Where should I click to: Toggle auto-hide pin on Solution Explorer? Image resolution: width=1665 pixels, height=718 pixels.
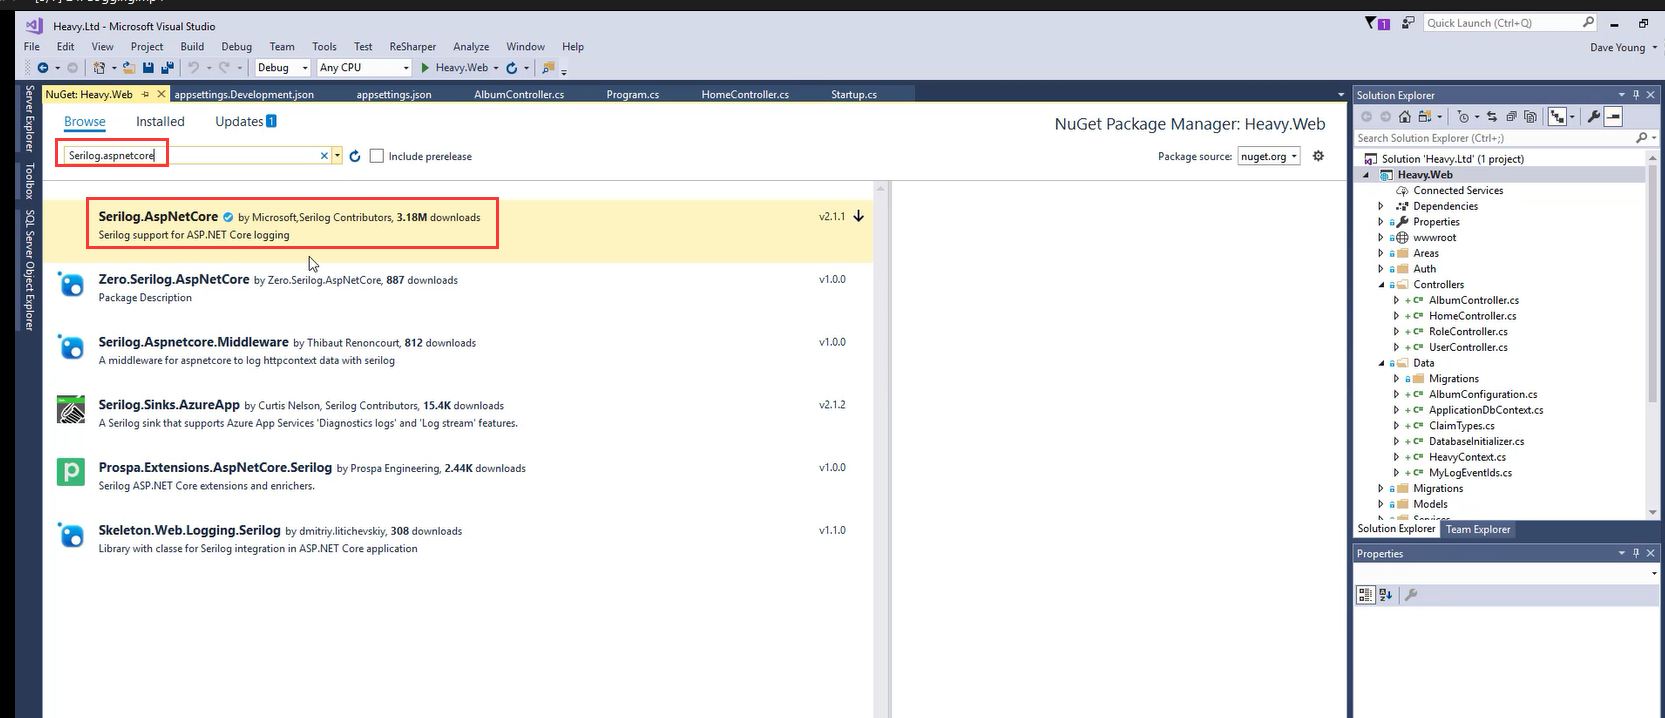coord(1636,95)
